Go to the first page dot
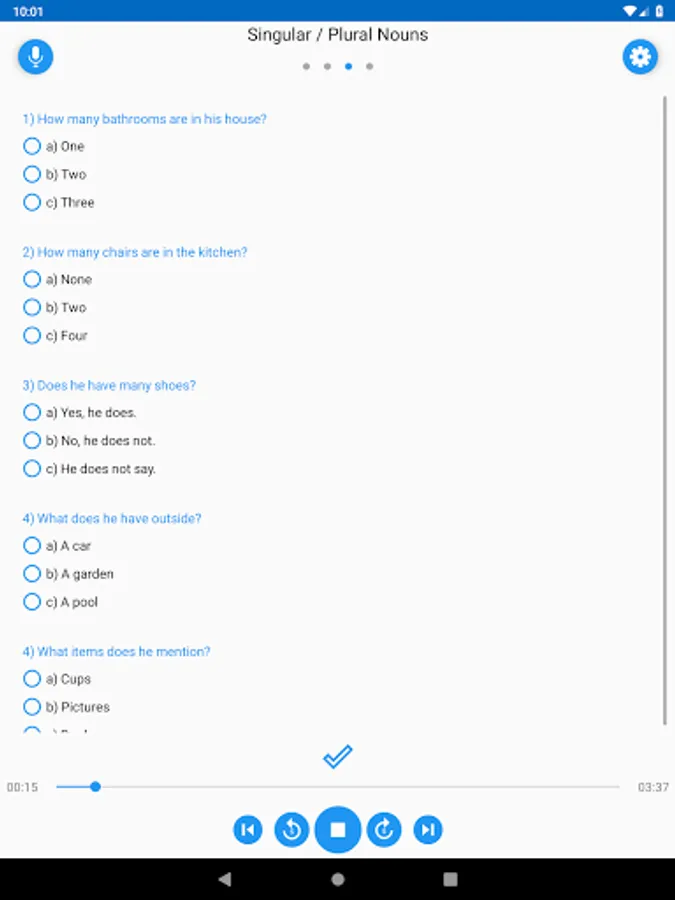Image resolution: width=675 pixels, height=900 pixels. (306, 67)
